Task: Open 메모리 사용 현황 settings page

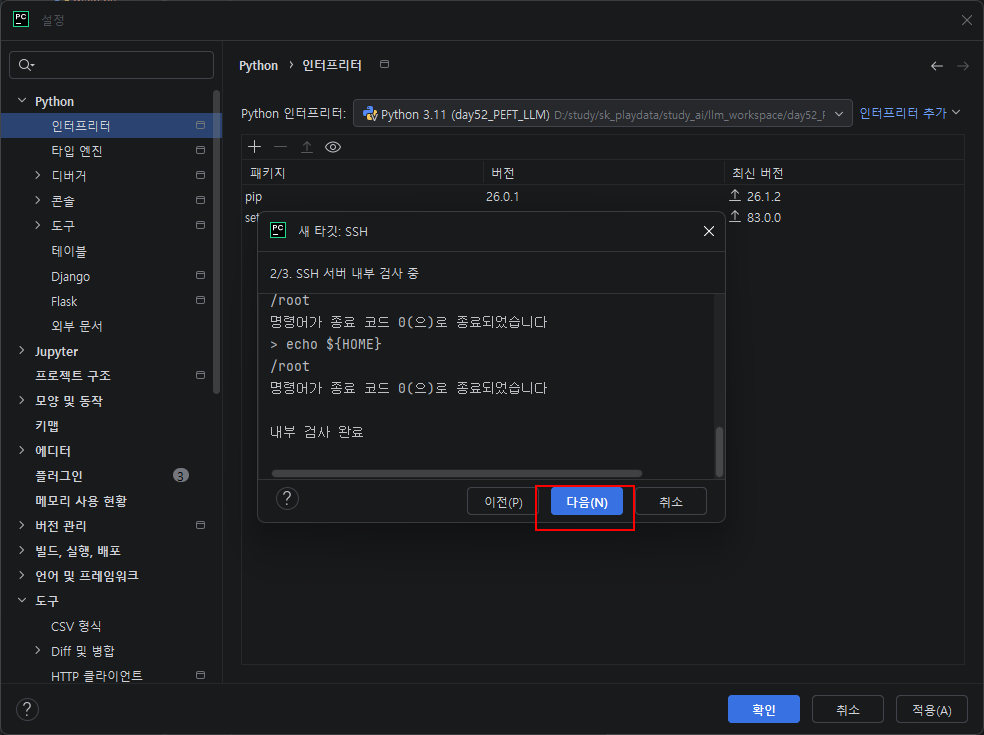Action: [x=111, y=501]
